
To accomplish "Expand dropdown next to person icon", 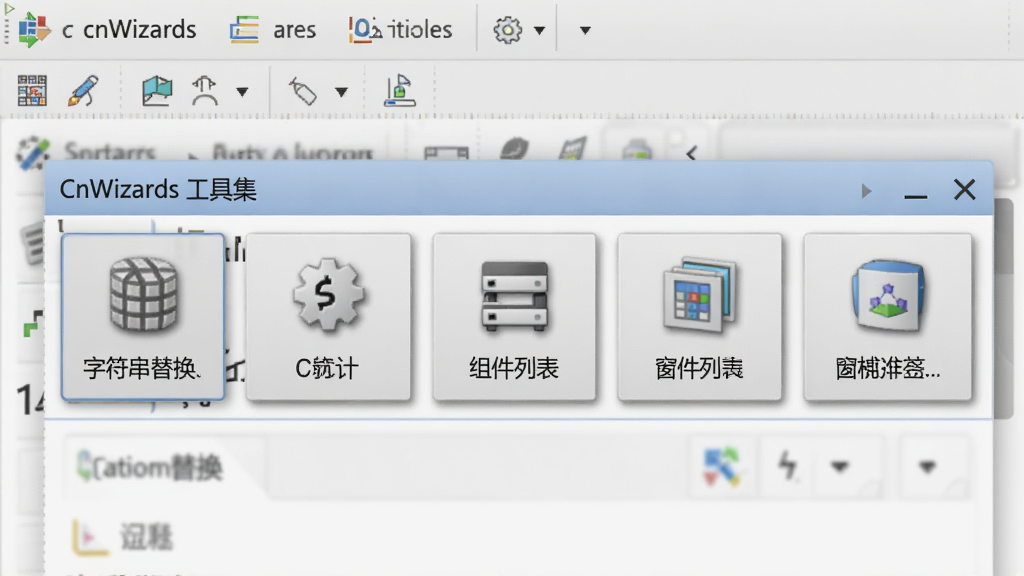I will point(242,92).
